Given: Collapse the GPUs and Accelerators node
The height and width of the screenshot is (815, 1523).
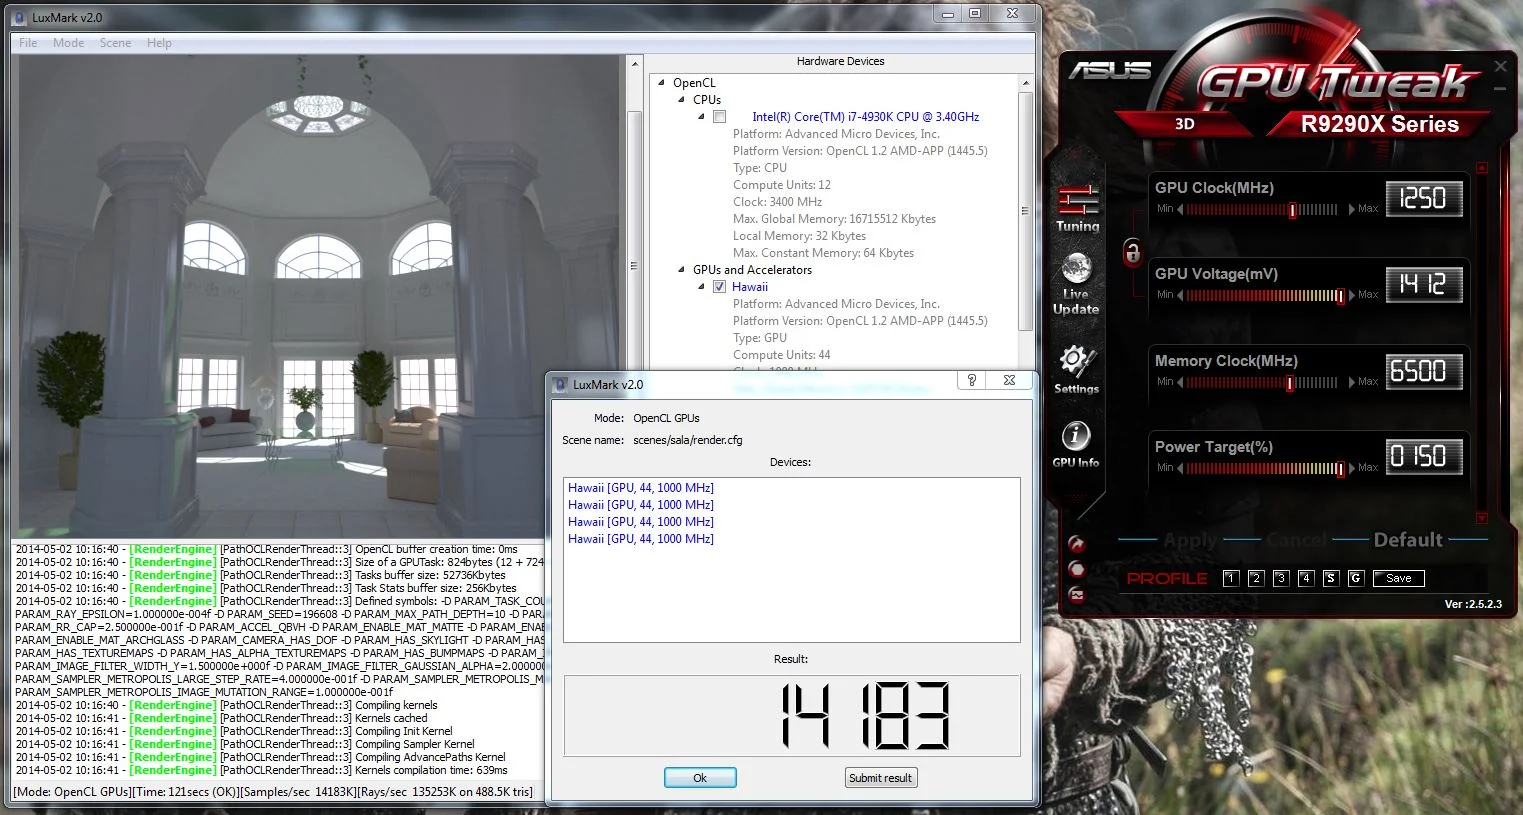Looking at the screenshot, I should click(681, 270).
